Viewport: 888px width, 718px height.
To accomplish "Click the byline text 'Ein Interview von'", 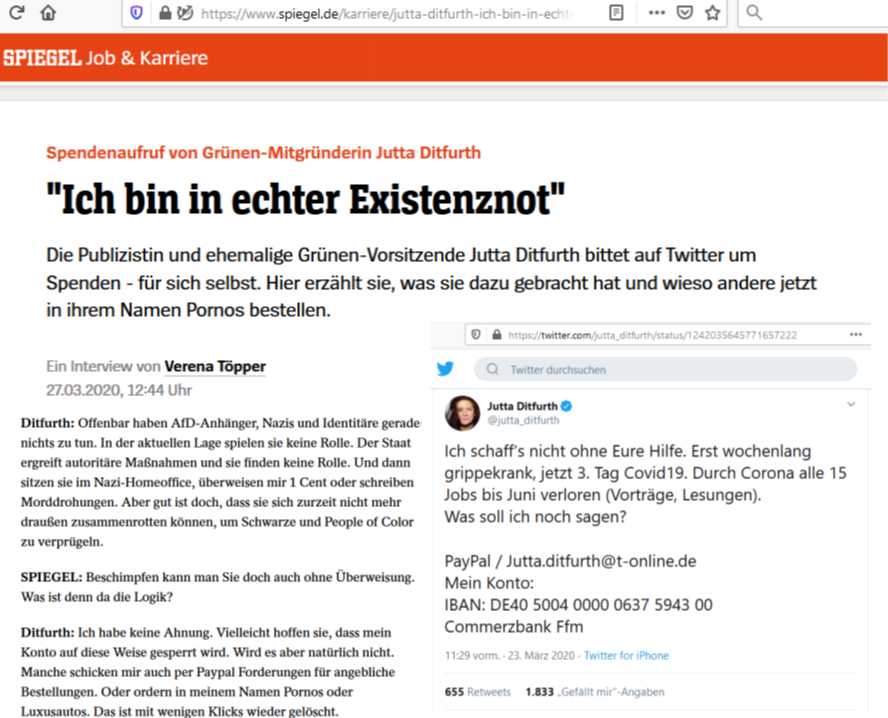I will (103, 366).
